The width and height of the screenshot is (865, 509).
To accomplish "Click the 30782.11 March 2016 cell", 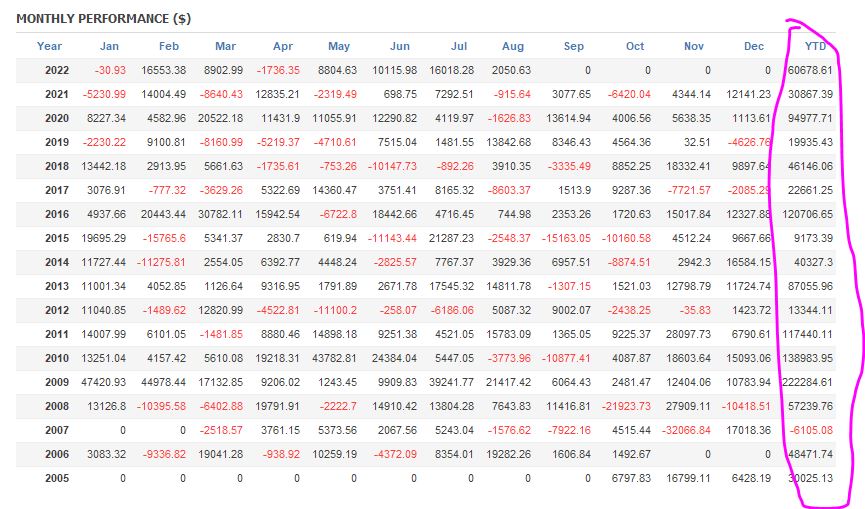I will point(214,214).
